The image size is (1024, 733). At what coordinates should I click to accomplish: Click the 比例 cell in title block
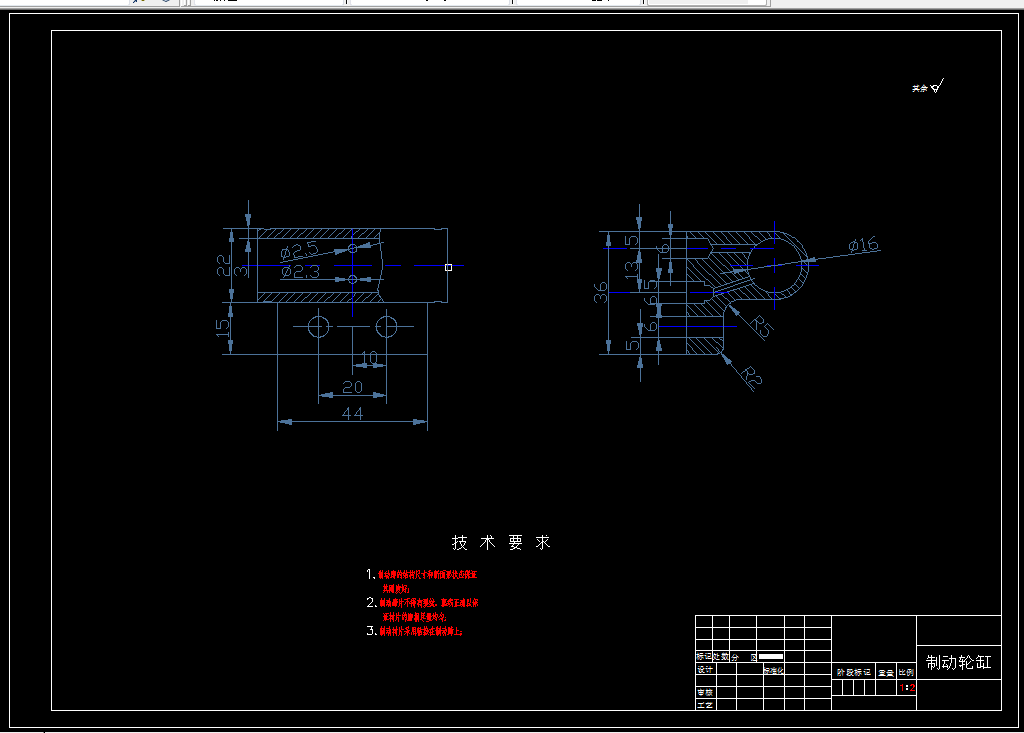(906, 672)
